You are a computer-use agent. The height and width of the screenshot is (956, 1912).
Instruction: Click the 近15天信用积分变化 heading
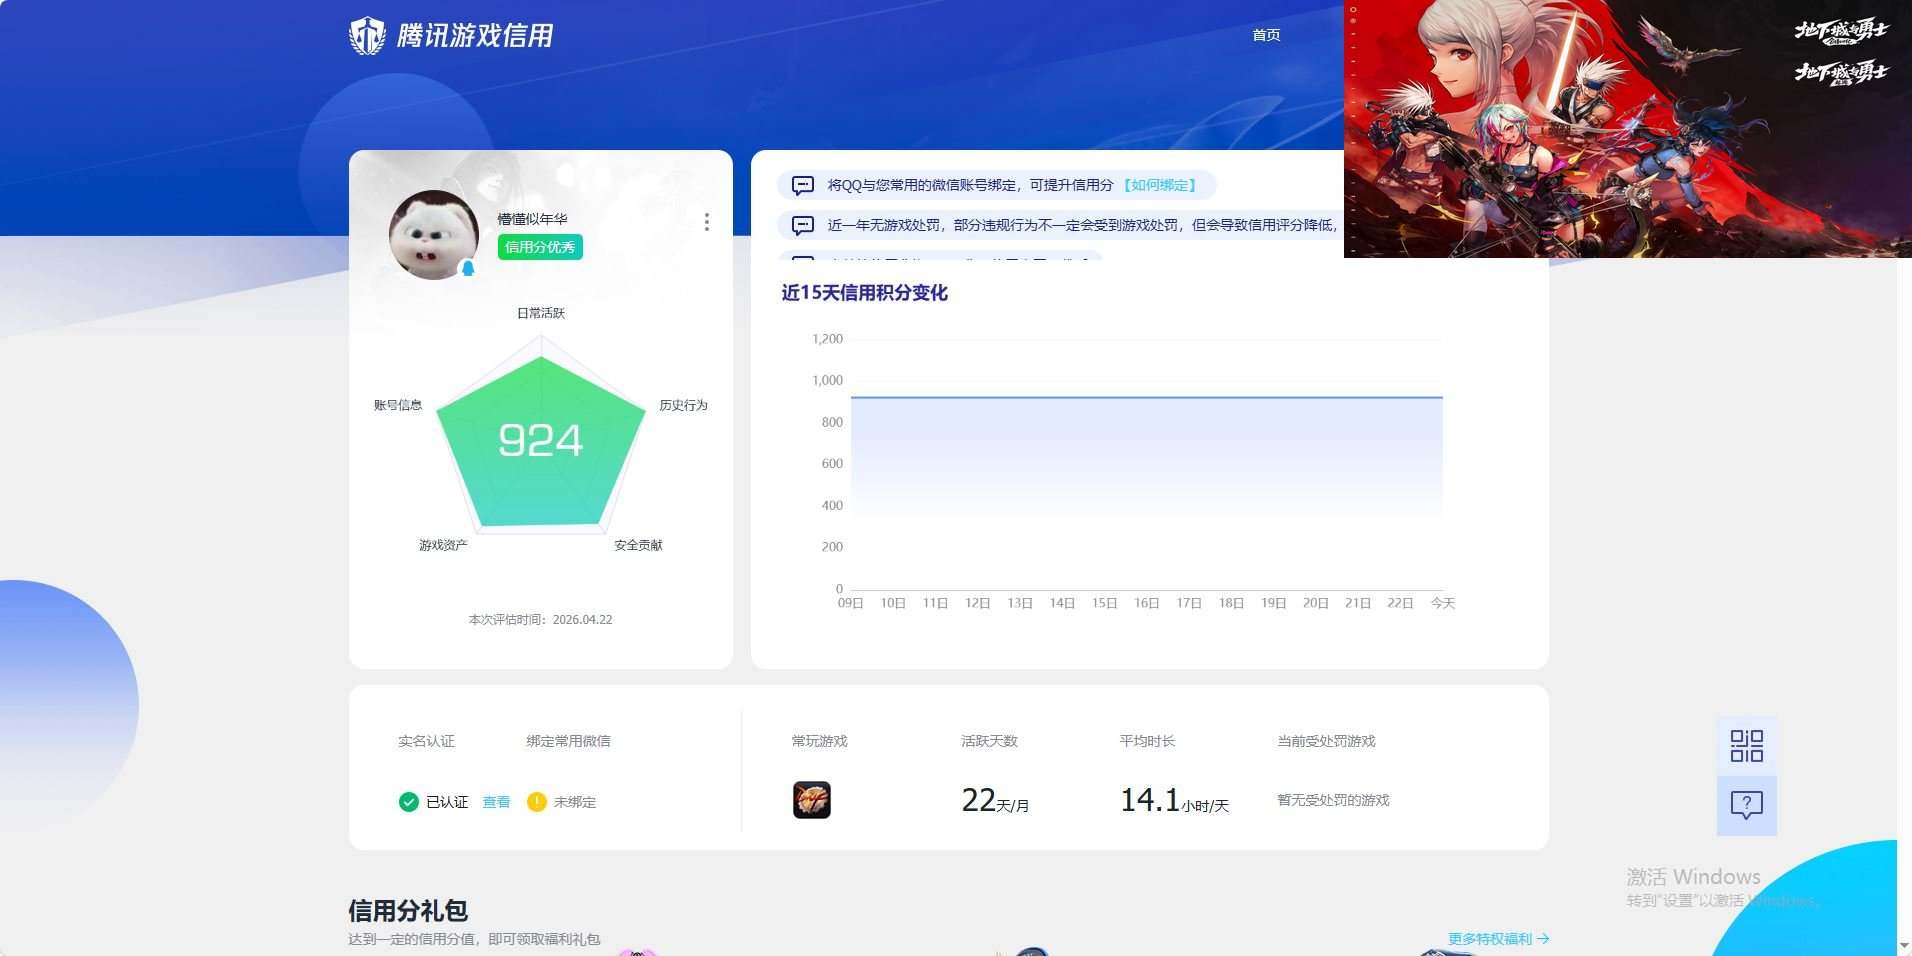point(864,293)
